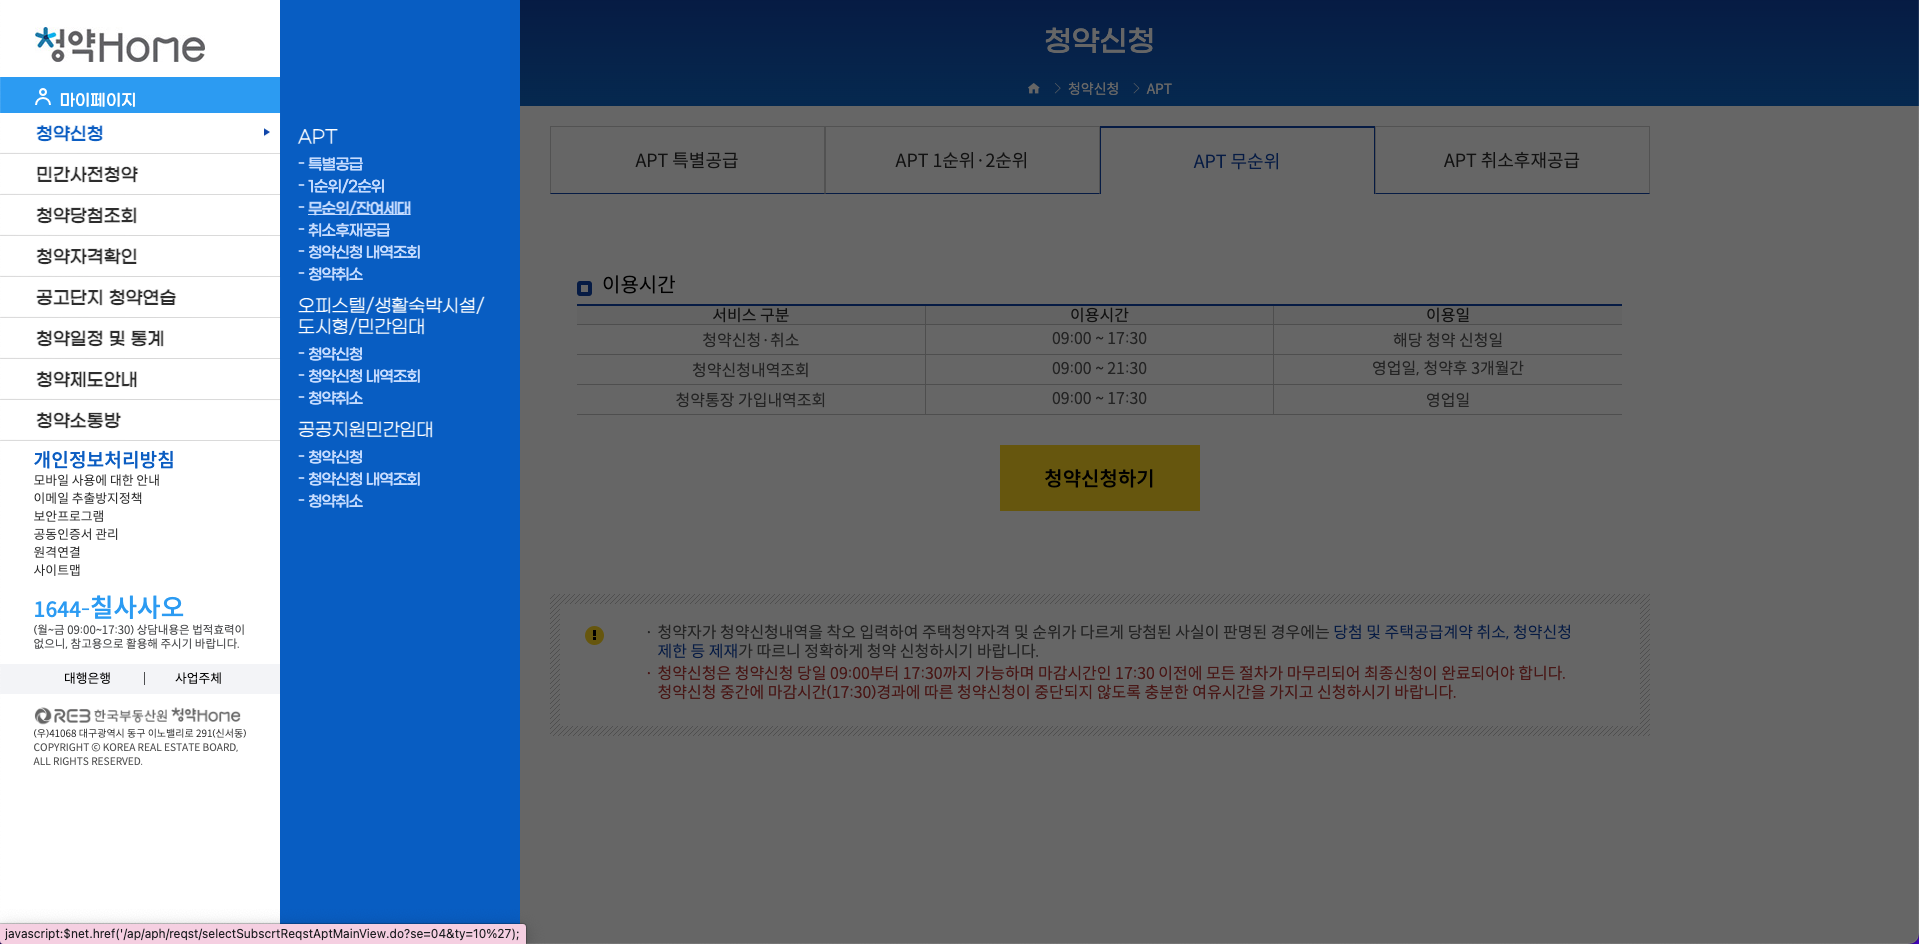The image size is (1919, 944).
Task: Click 청약통장 가입내역조회 table cell
Action: point(751,399)
